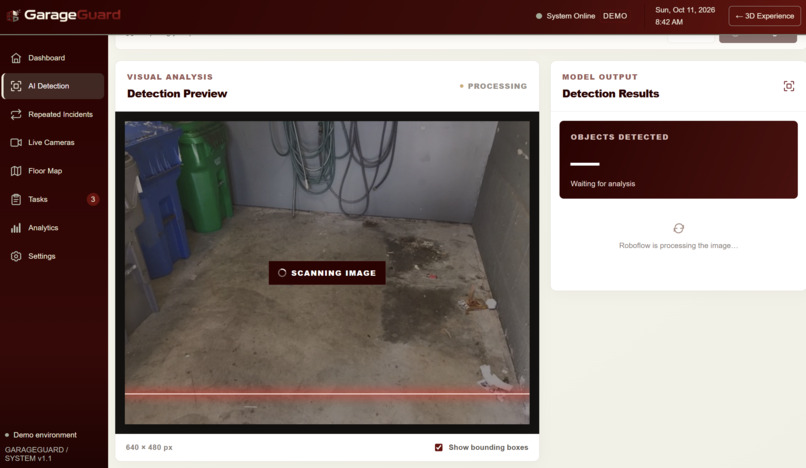Click the OBJECTS DETECTED card title
Image resolution: width=806 pixels, height=468 pixels.
(x=619, y=137)
